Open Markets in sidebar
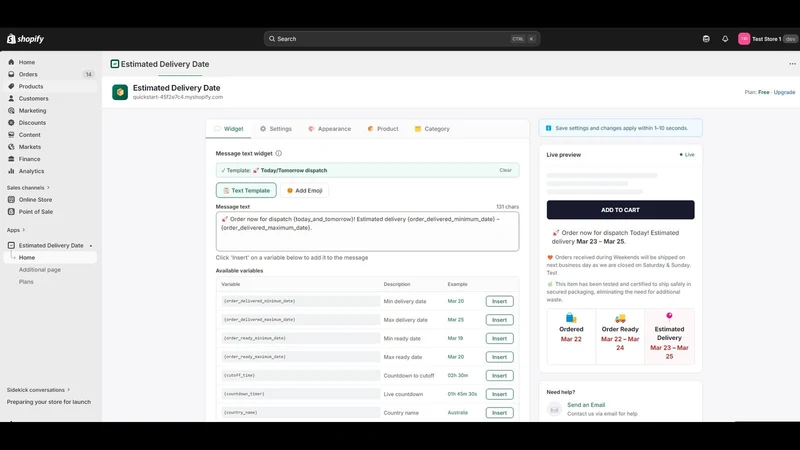 click(30, 147)
